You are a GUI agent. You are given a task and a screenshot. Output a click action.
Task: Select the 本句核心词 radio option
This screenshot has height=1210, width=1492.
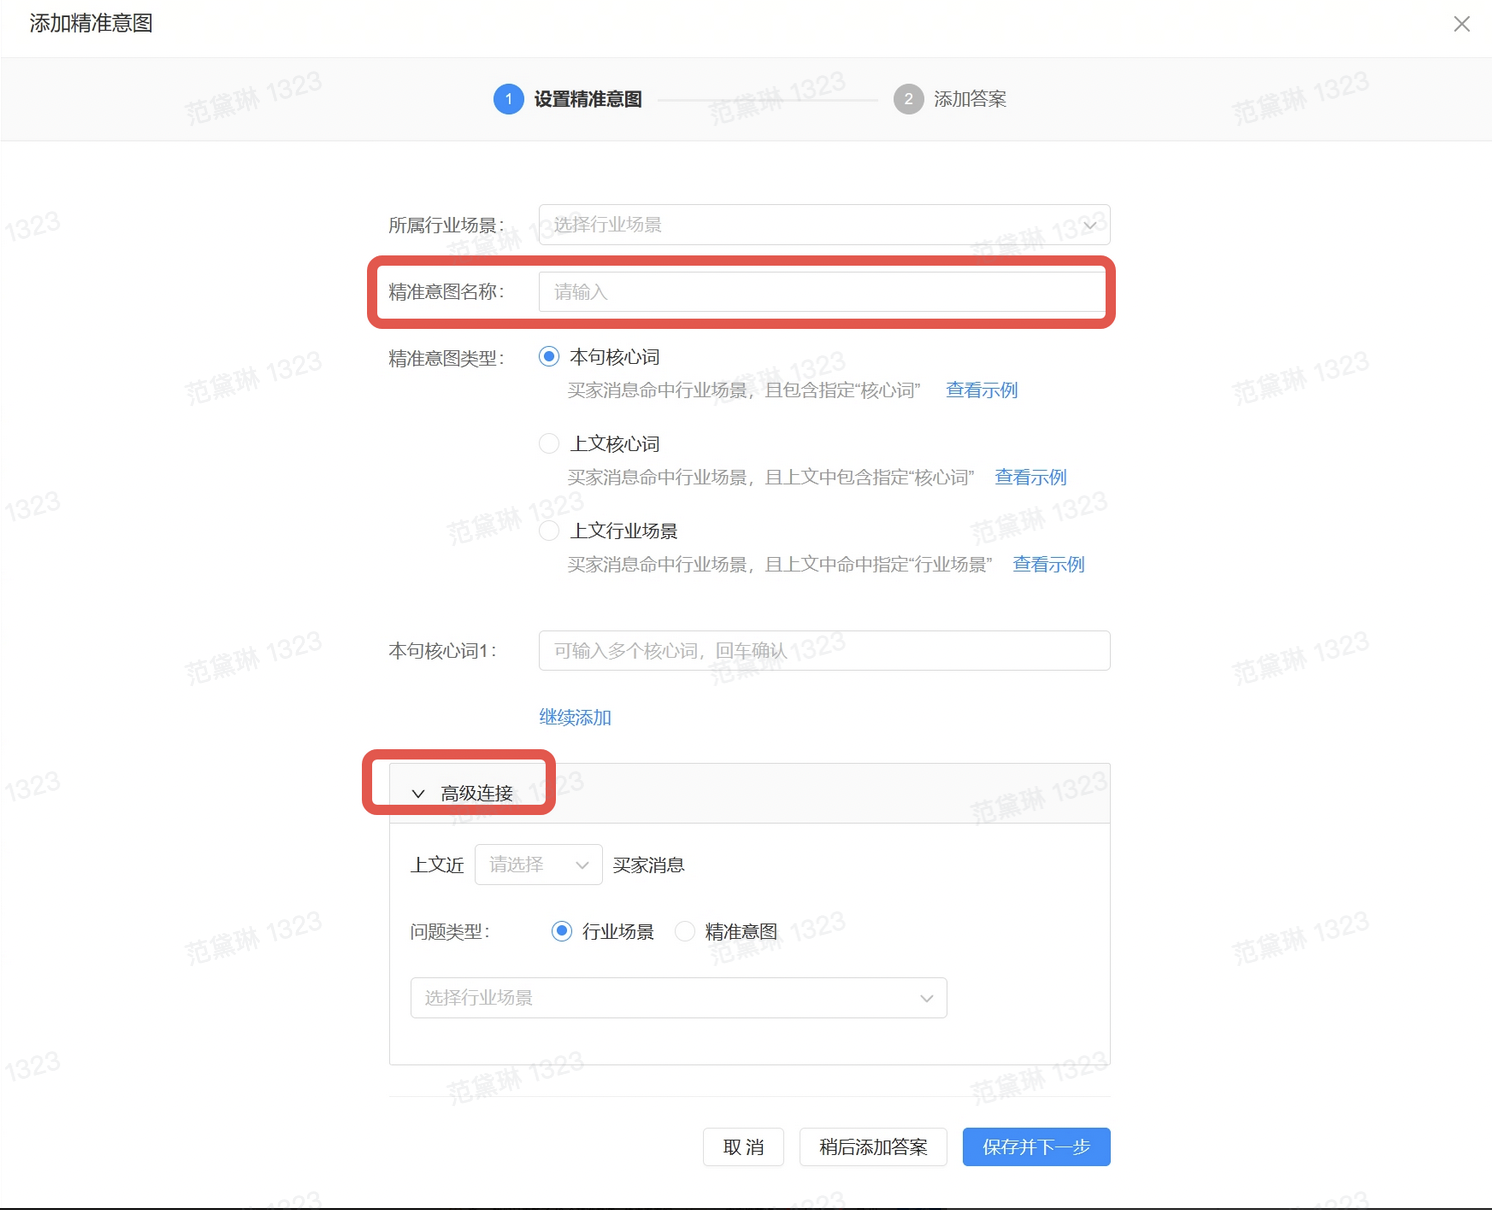[x=549, y=357]
